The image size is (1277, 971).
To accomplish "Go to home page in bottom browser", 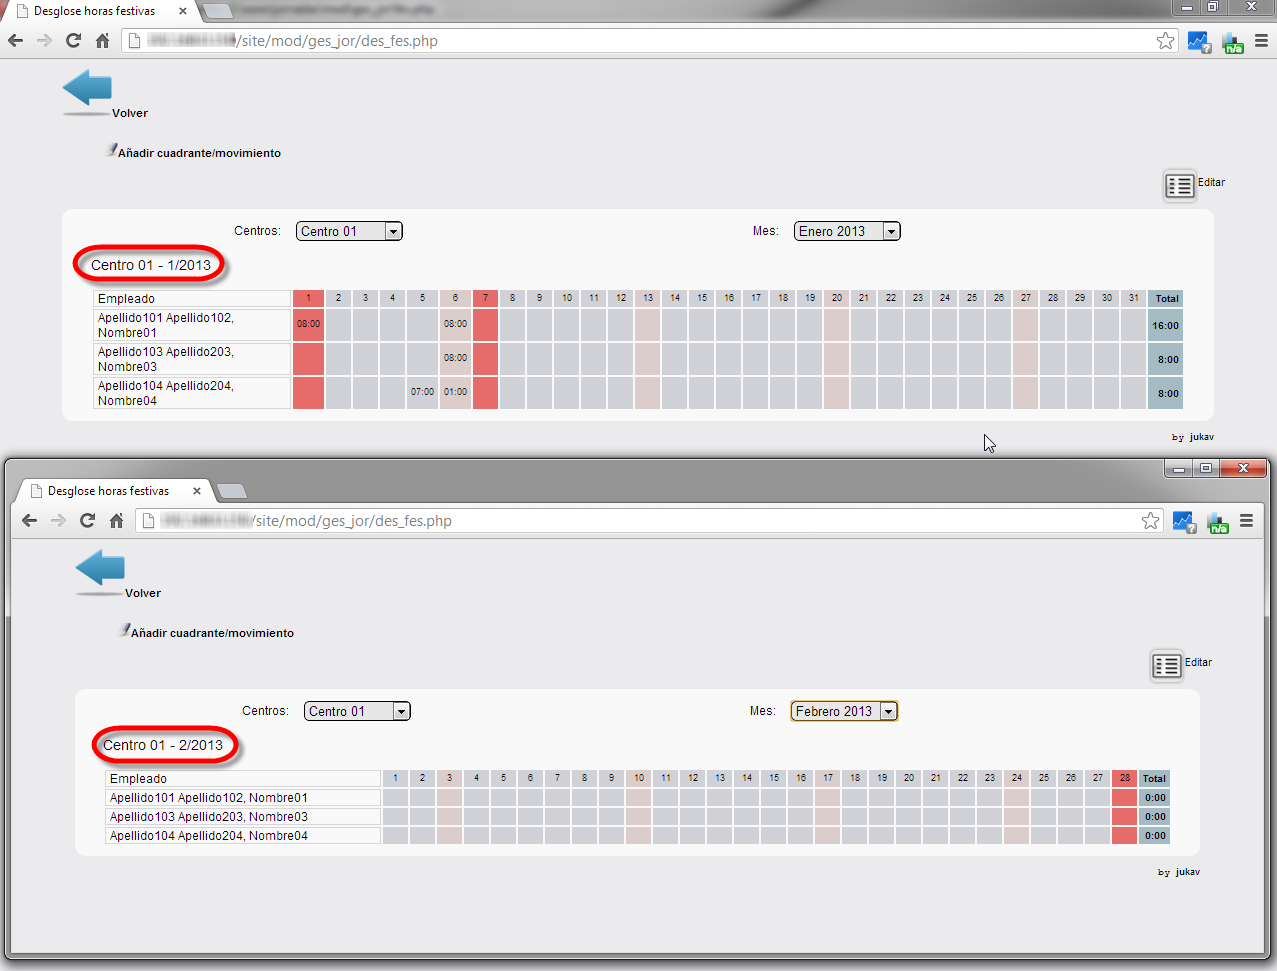I will click(x=116, y=521).
